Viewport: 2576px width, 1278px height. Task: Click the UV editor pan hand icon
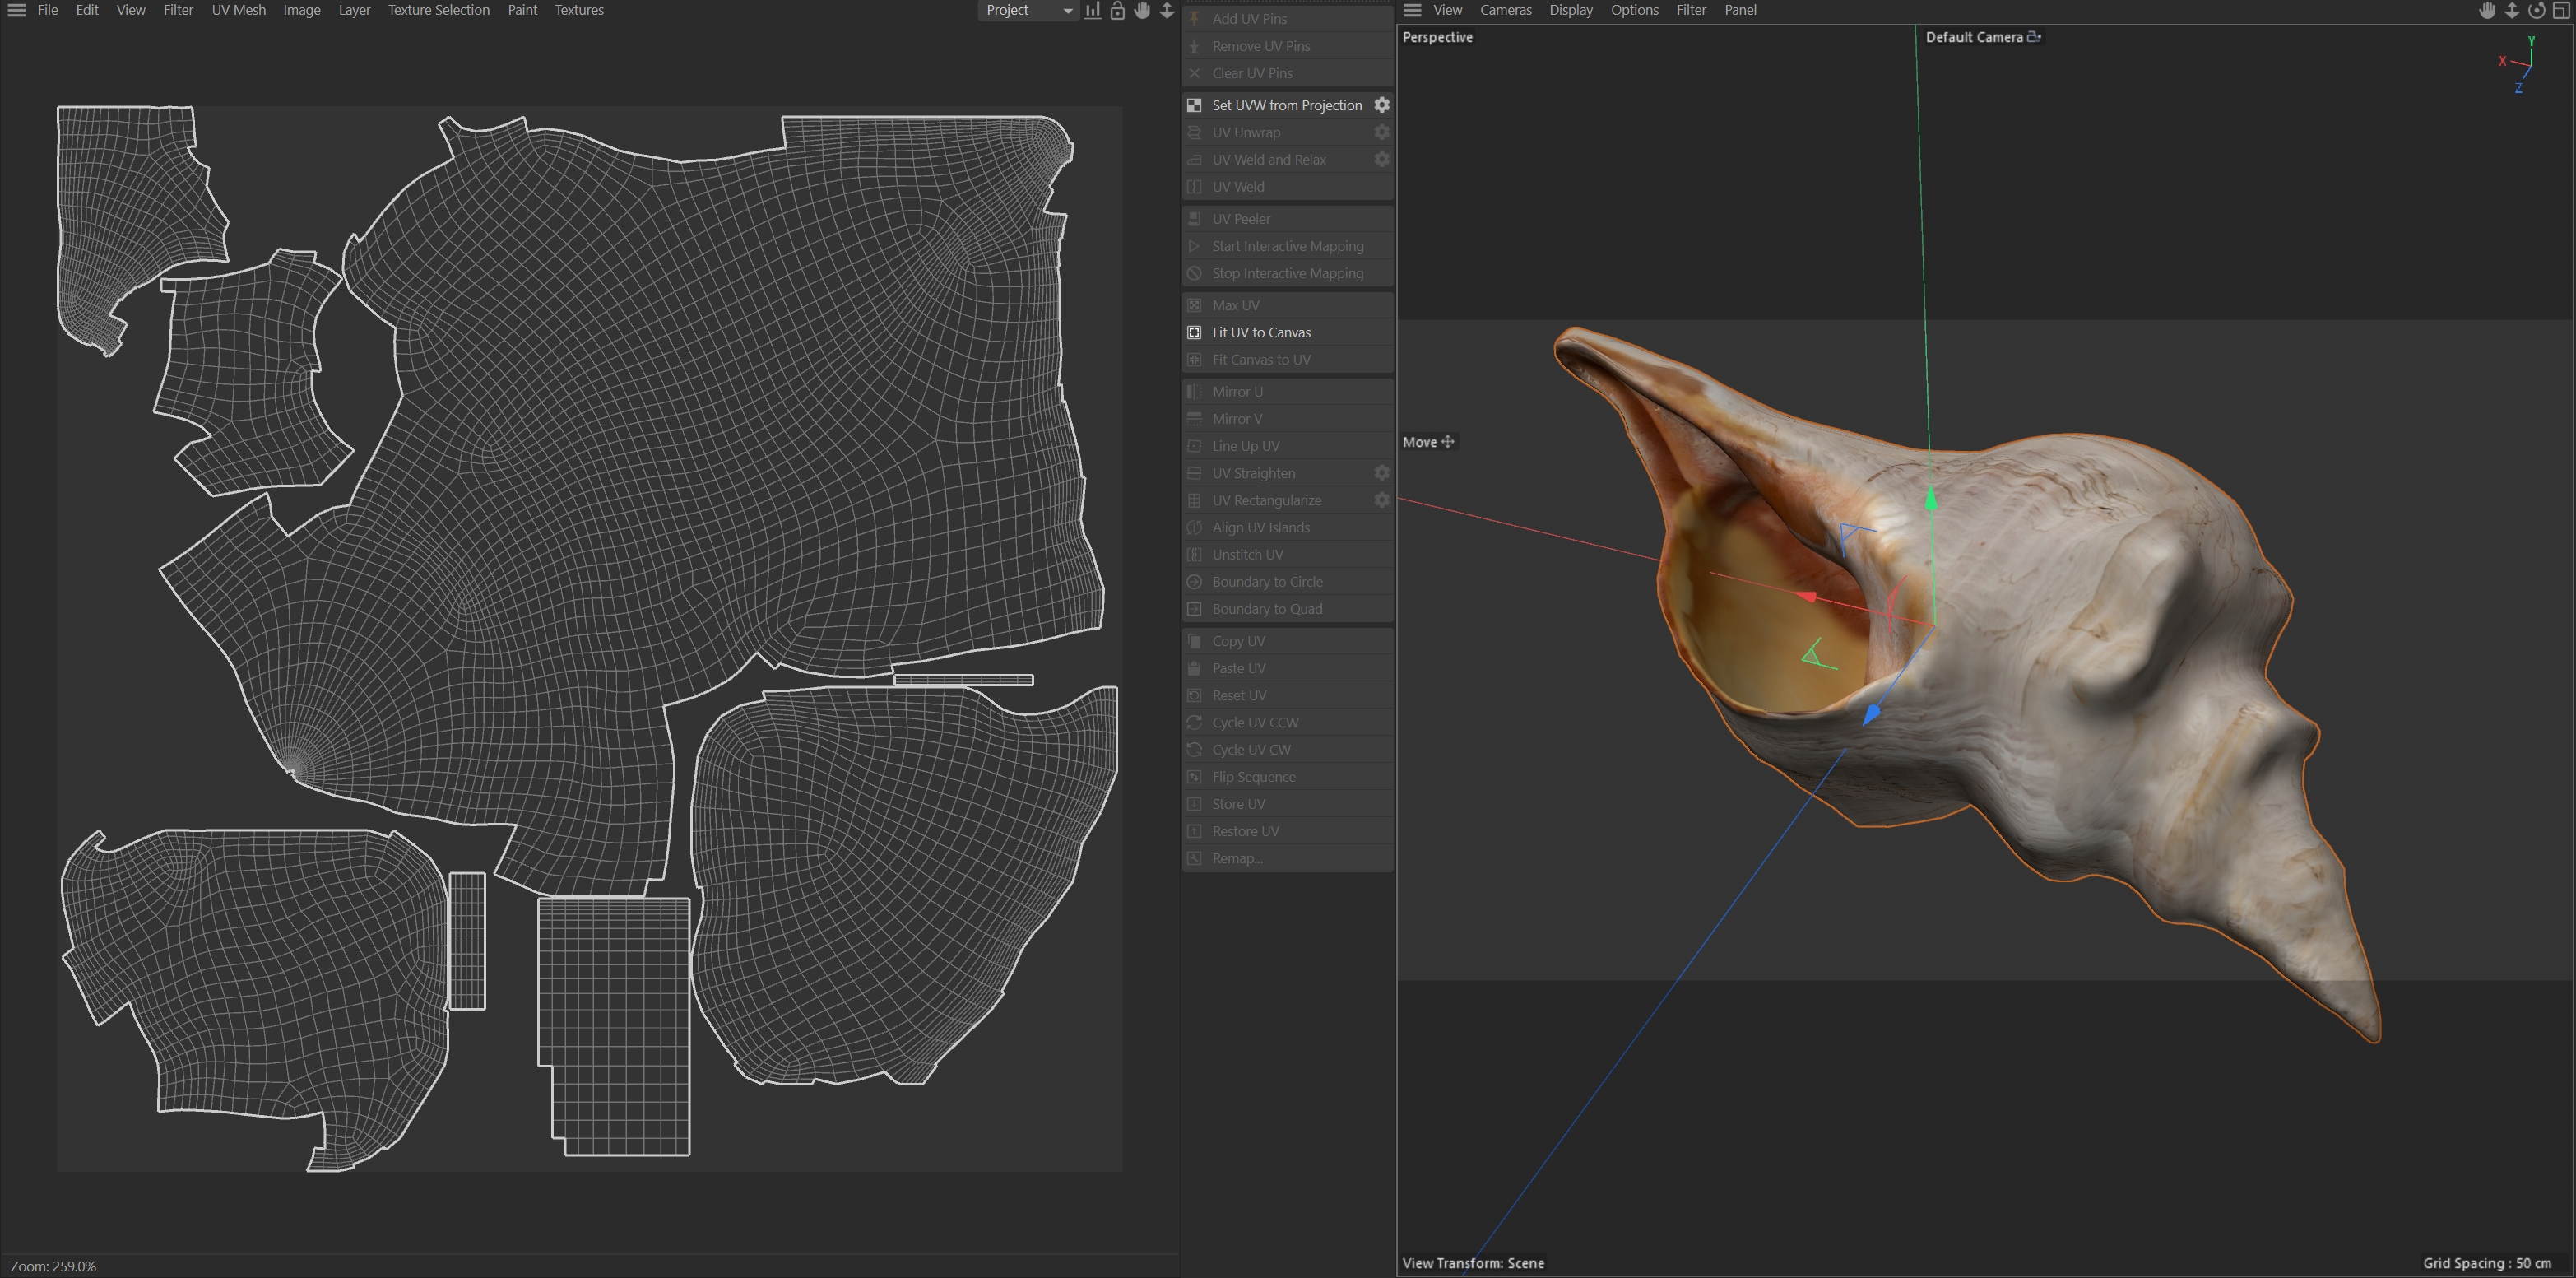1142,10
